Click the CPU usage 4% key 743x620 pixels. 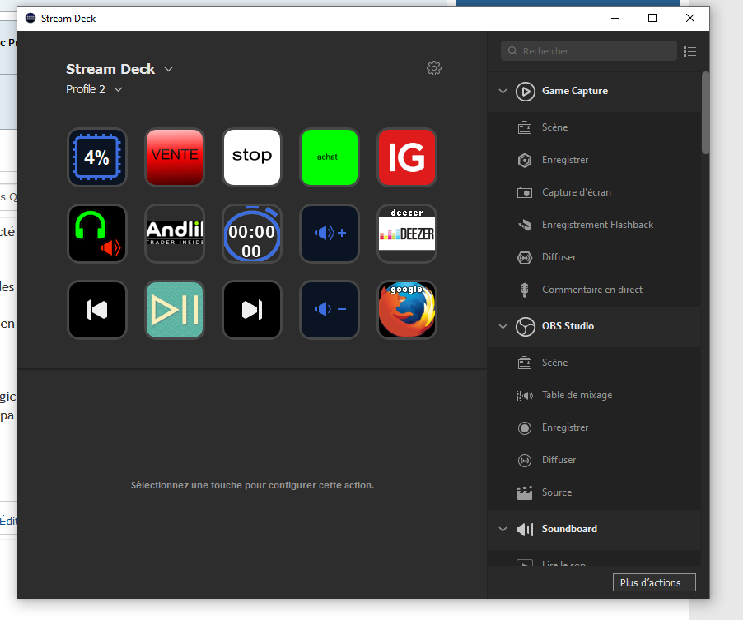point(97,156)
